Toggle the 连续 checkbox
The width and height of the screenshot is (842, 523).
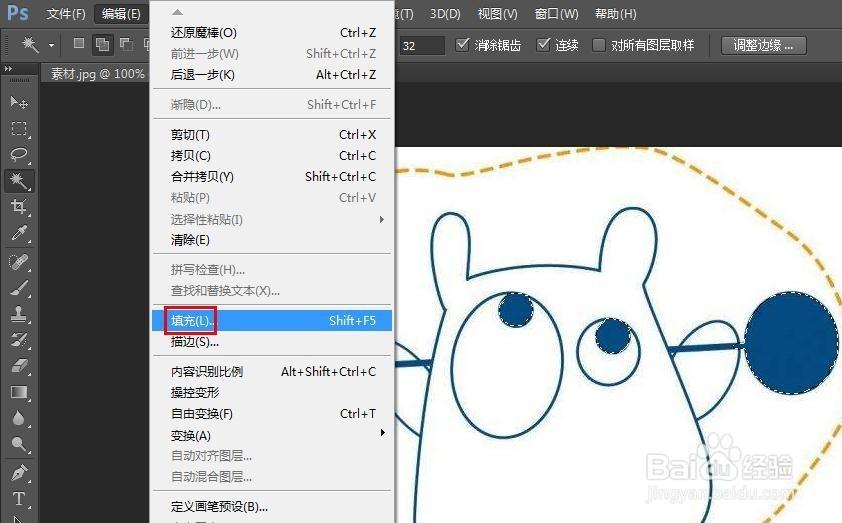pos(543,45)
